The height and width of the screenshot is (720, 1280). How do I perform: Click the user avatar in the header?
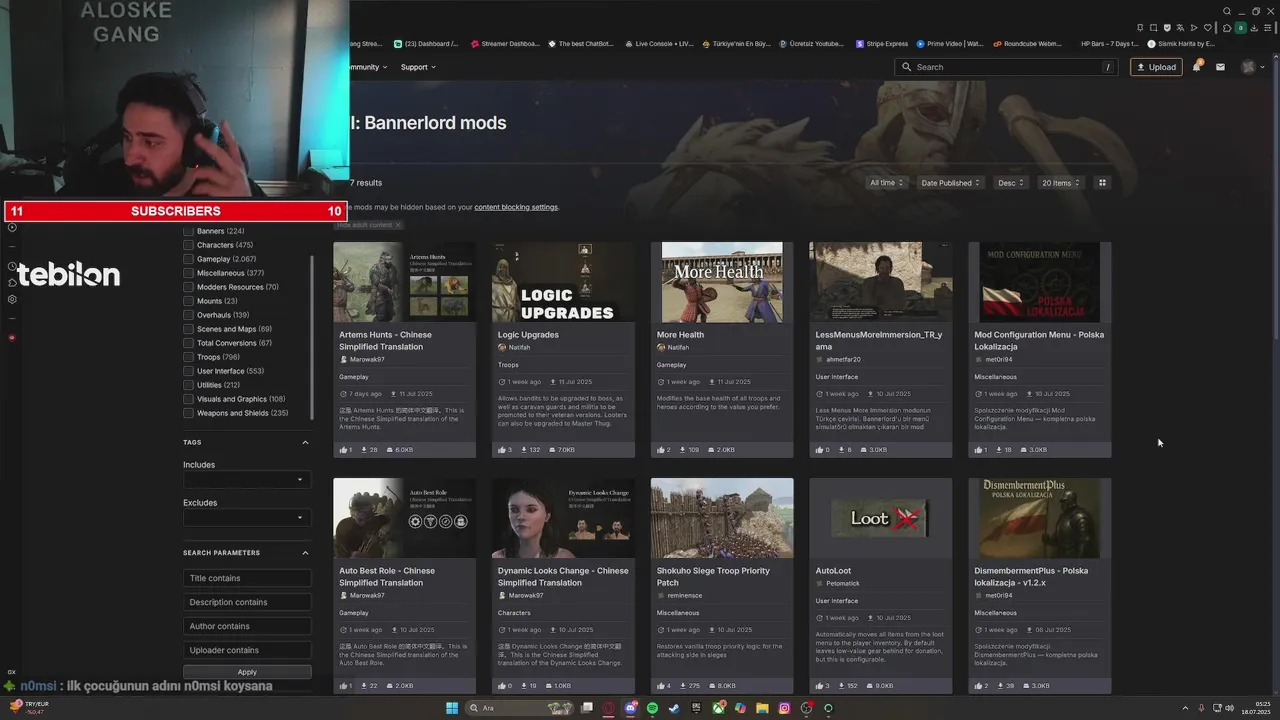tap(1248, 67)
